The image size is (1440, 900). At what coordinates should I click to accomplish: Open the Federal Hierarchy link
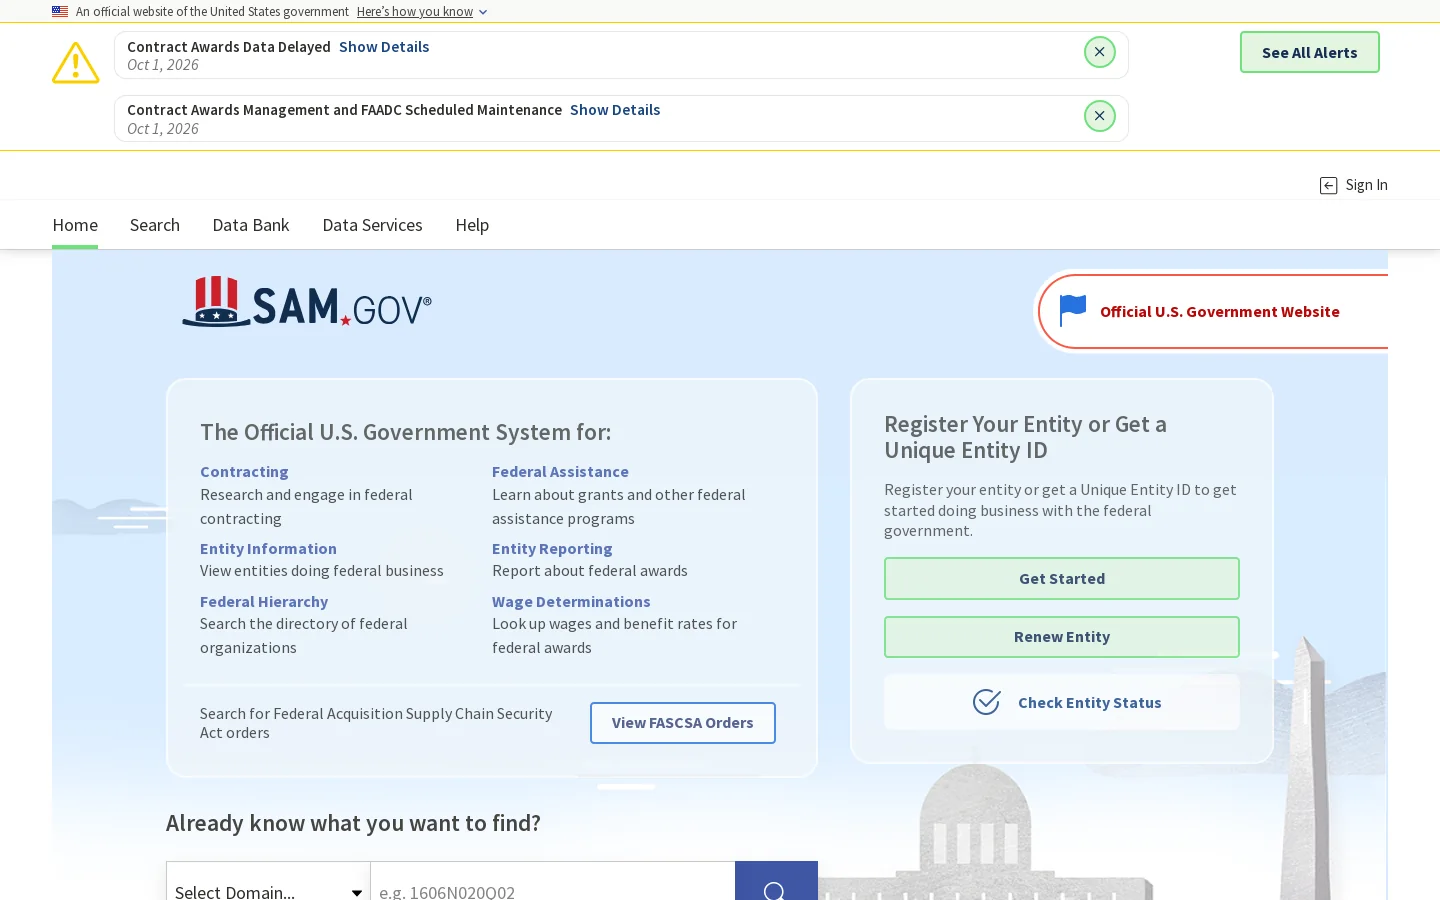264,602
